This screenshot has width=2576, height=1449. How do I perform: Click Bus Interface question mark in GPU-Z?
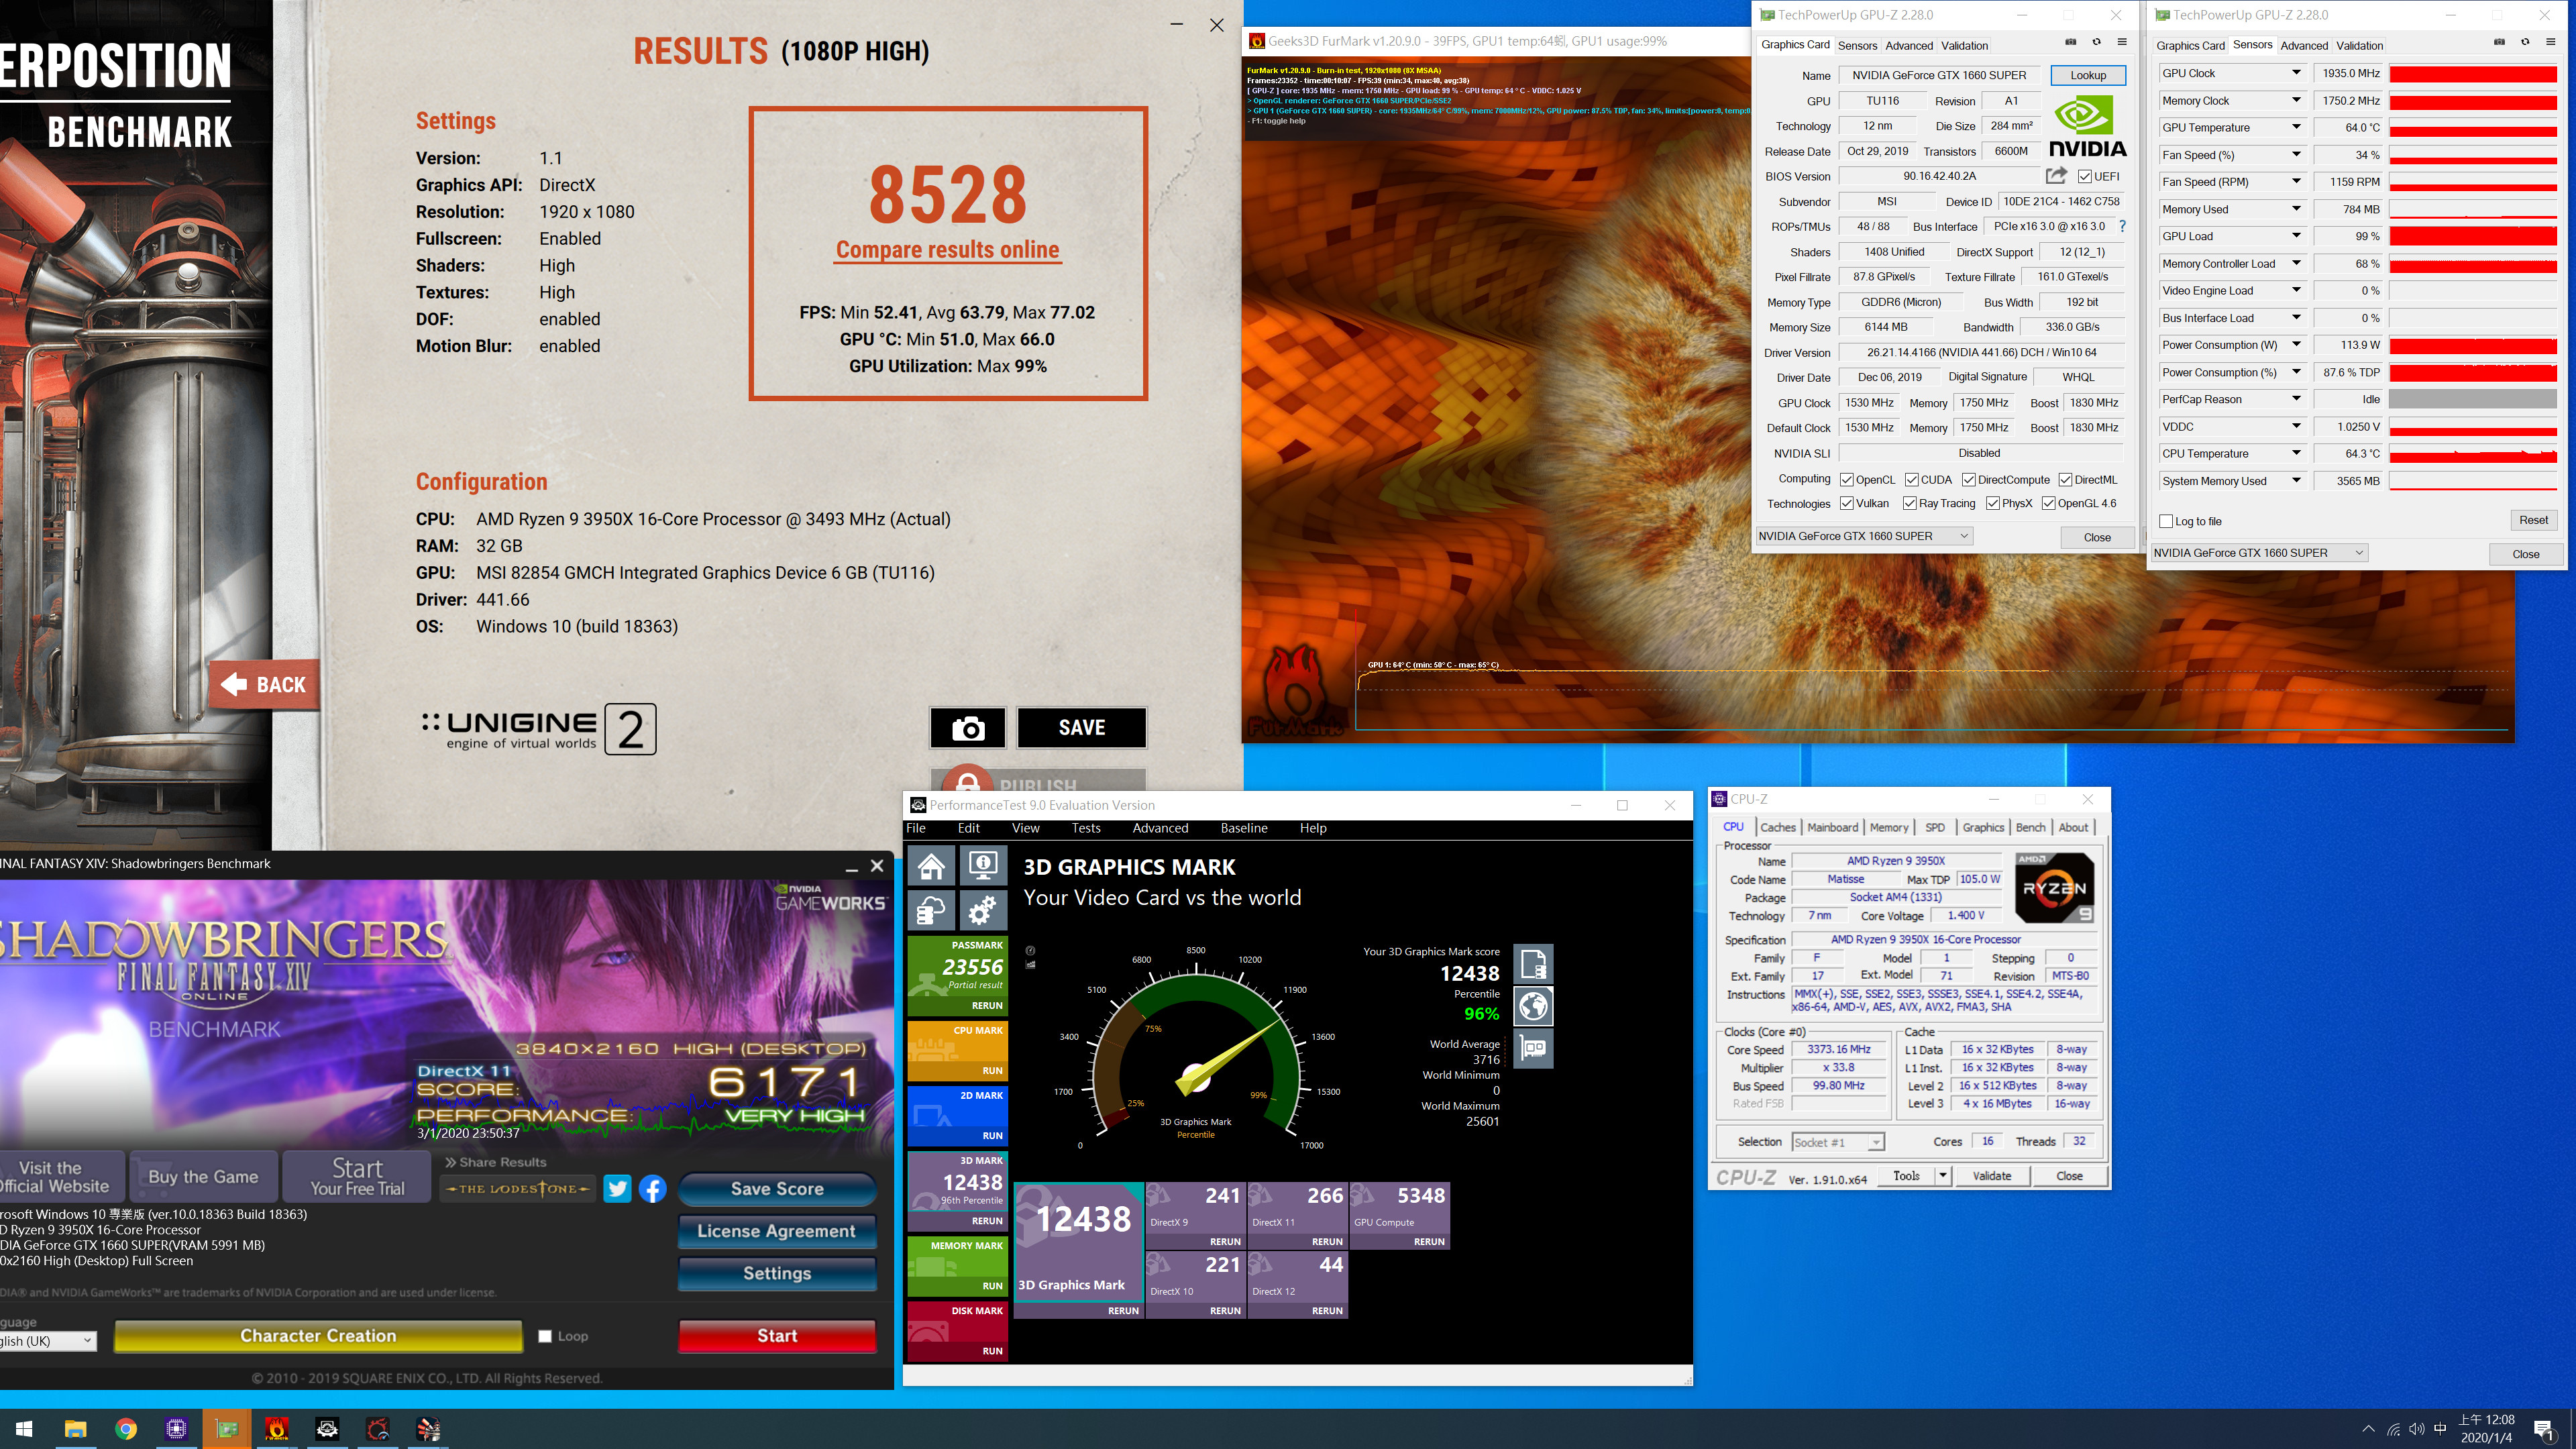(2122, 226)
